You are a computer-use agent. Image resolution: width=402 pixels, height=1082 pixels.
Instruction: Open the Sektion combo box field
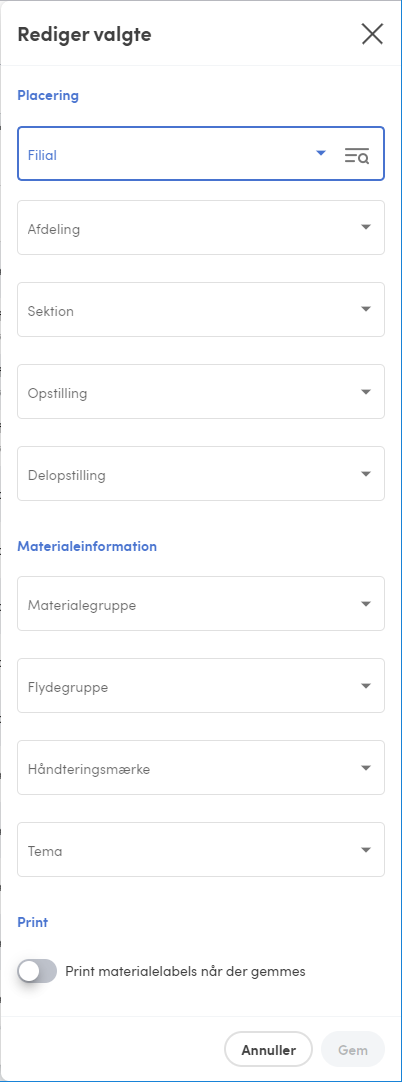coord(201,310)
